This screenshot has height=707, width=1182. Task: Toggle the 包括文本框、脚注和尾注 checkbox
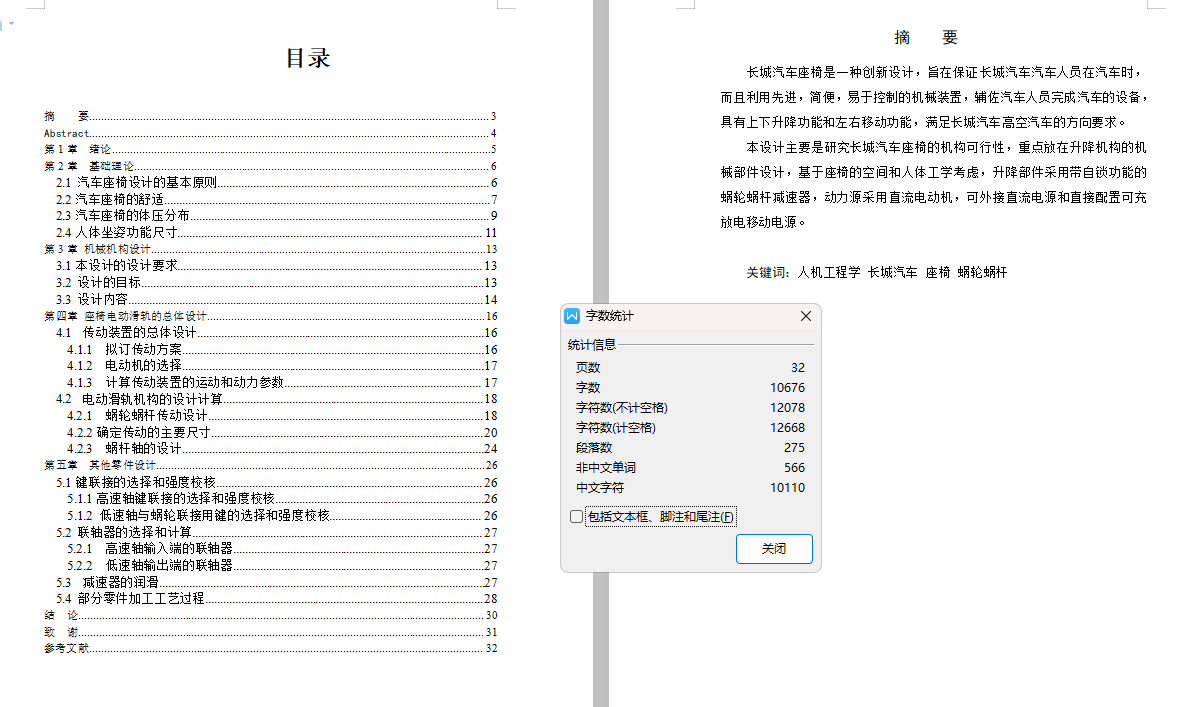pyautogui.click(x=575, y=516)
